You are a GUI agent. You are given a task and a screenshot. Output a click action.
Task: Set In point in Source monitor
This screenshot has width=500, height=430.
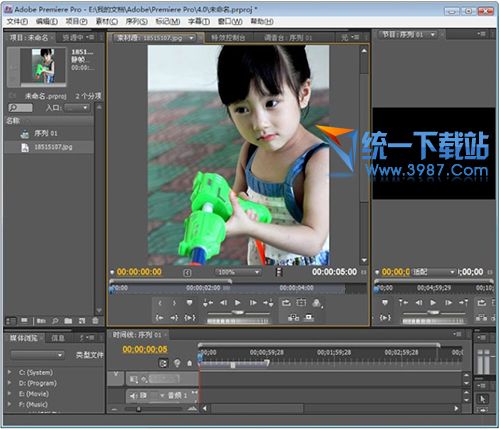[x=160, y=303]
